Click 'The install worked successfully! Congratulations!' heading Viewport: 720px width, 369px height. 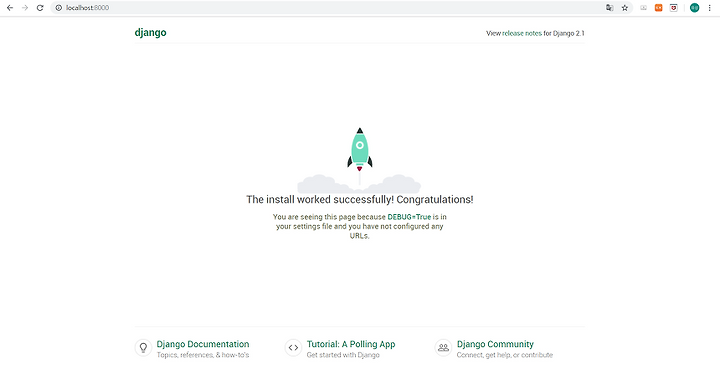pos(360,199)
